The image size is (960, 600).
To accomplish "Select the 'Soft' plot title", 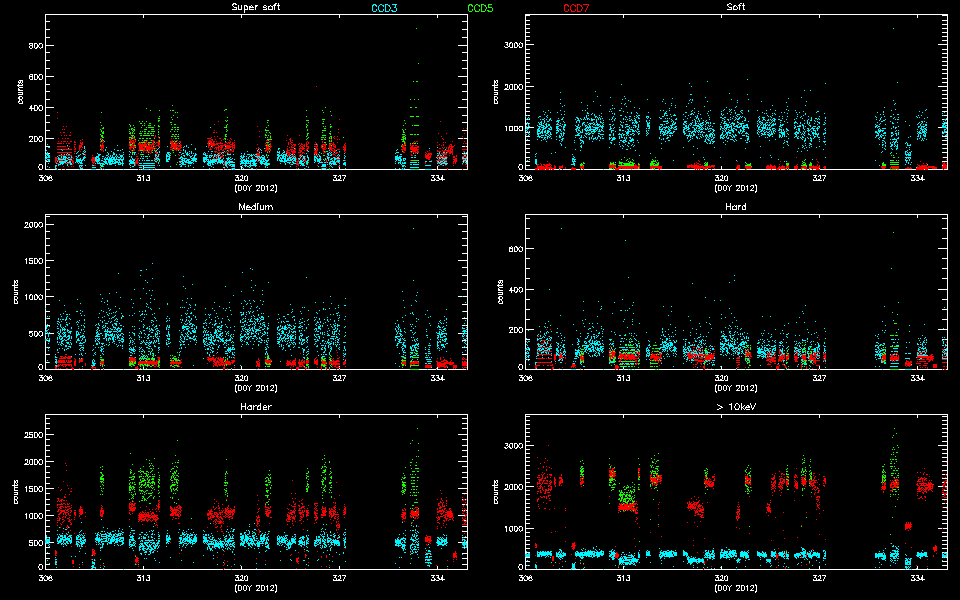I will tap(735, 8).
